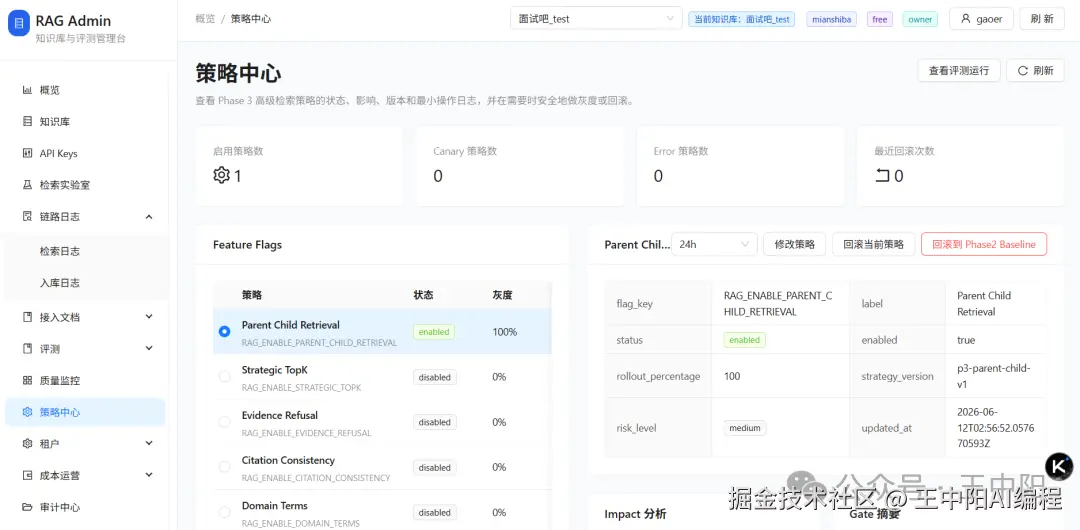Click the 100% rollout value for Parent Child
Image resolution: width=1080 pixels, height=530 pixels.
point(504,332)
